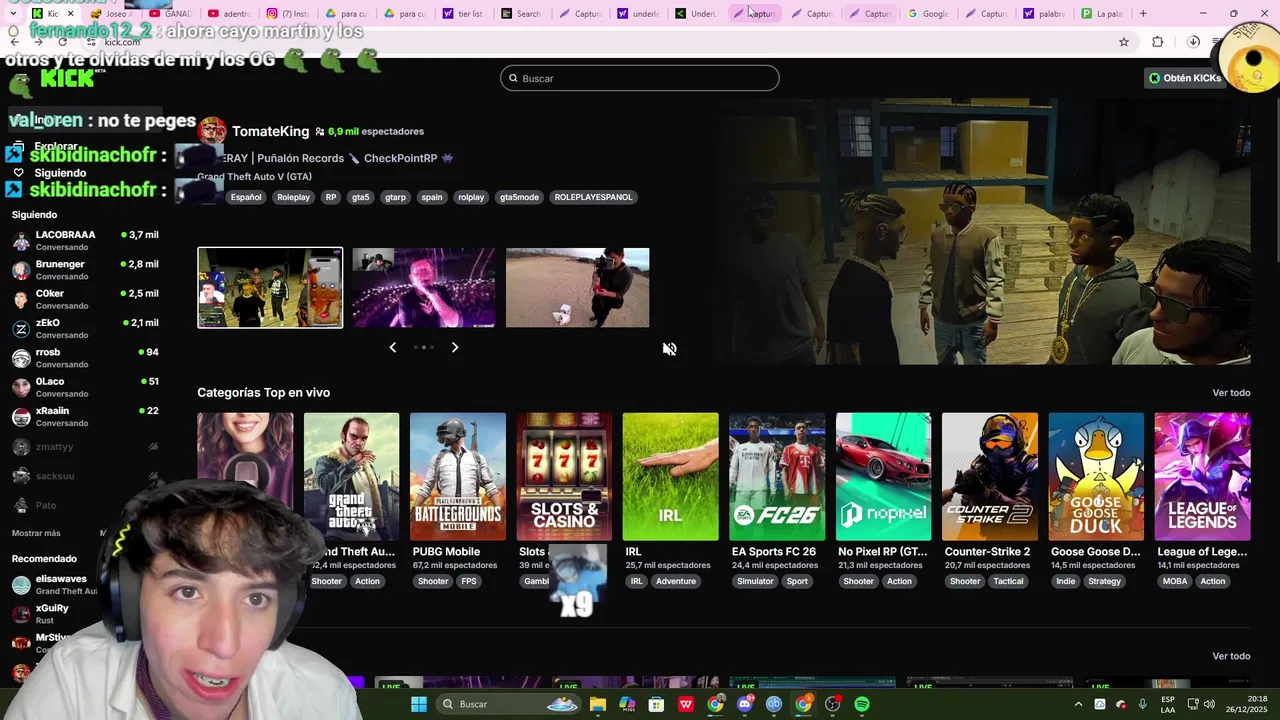Switch to the Search browser tab

click(x=522, y=14)
